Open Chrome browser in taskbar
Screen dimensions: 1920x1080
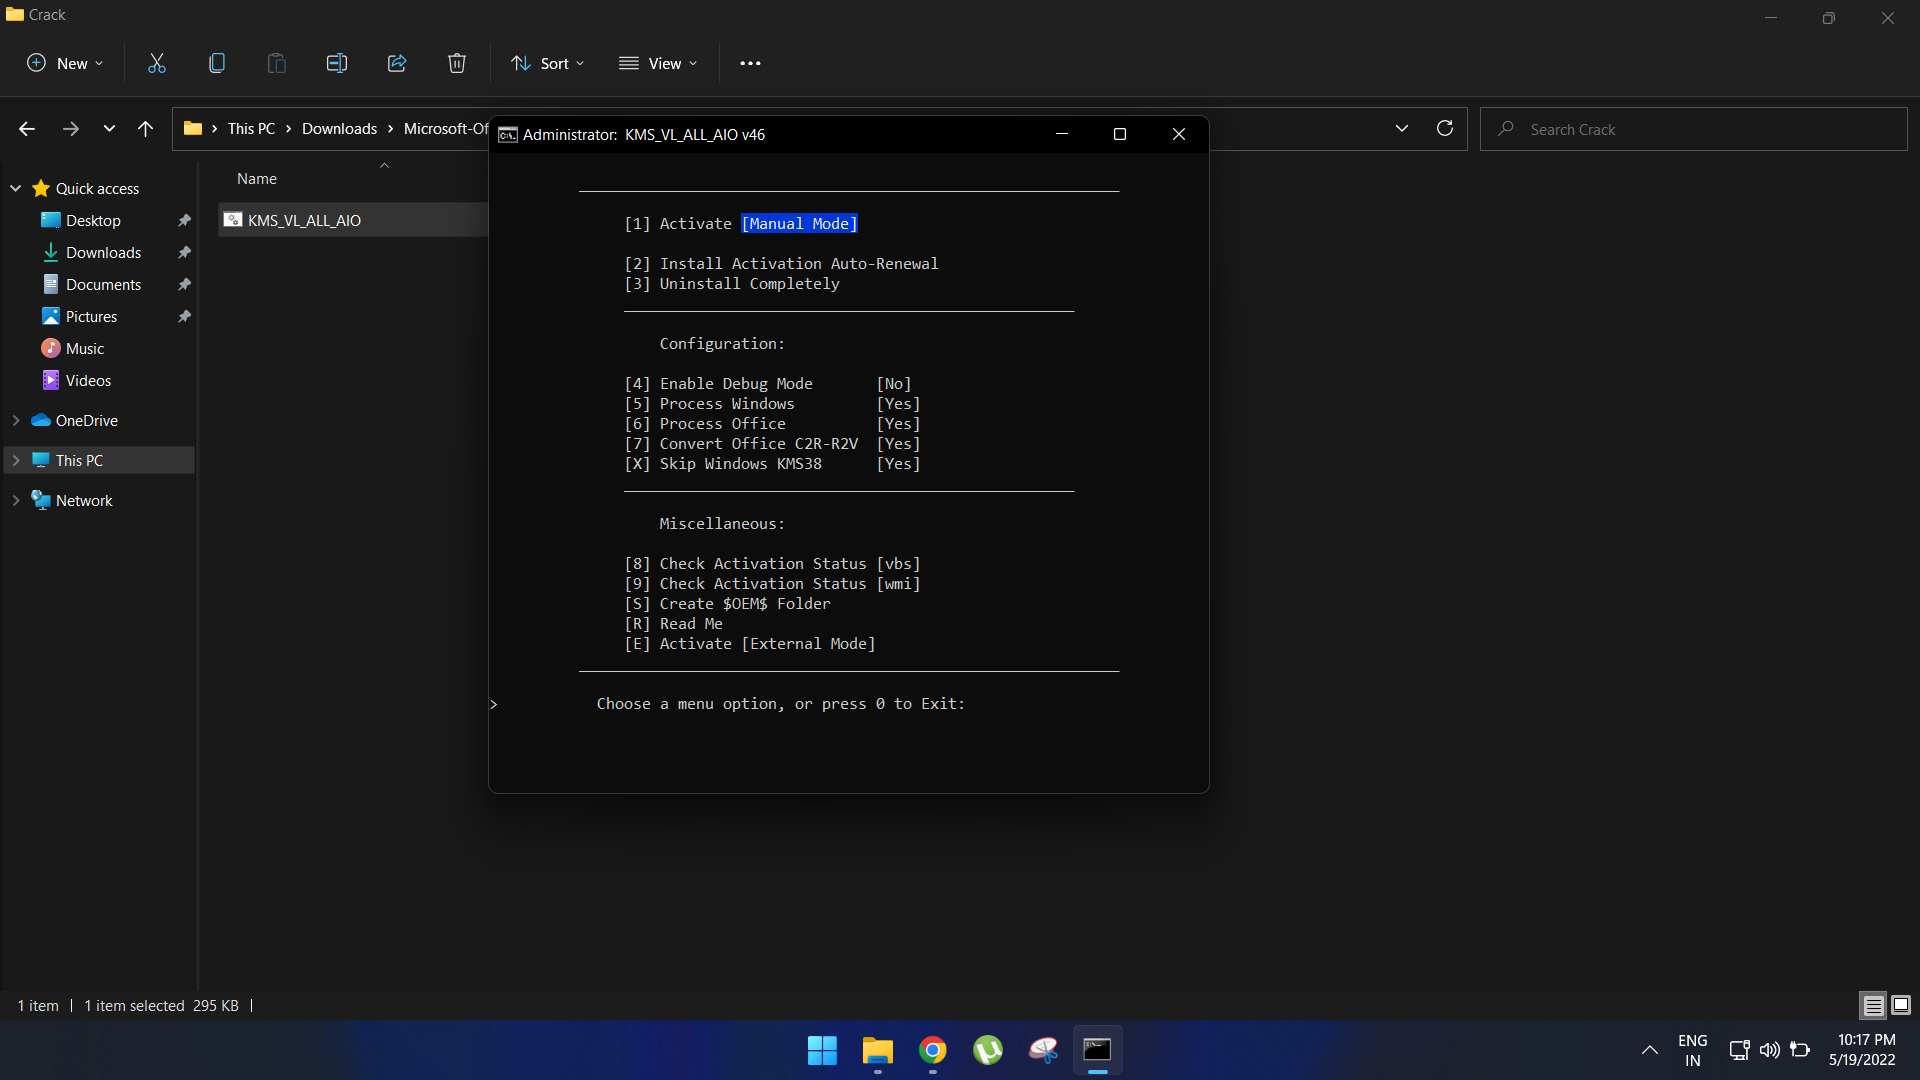[x=932, y=1050]
